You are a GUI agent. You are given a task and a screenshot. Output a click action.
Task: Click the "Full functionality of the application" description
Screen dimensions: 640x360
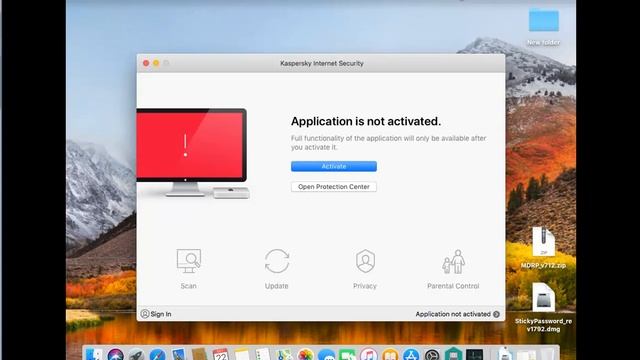click(389, 142)
